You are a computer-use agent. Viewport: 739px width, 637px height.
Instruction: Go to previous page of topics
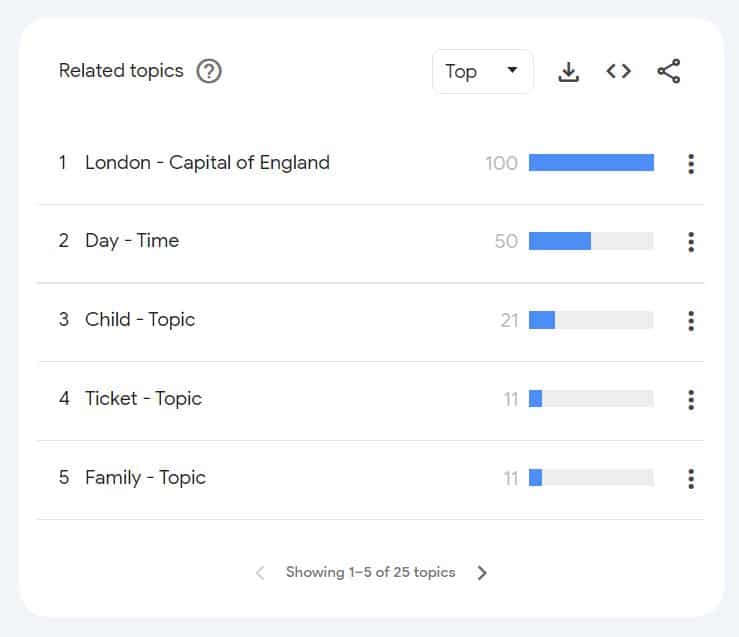pos(260,573)
